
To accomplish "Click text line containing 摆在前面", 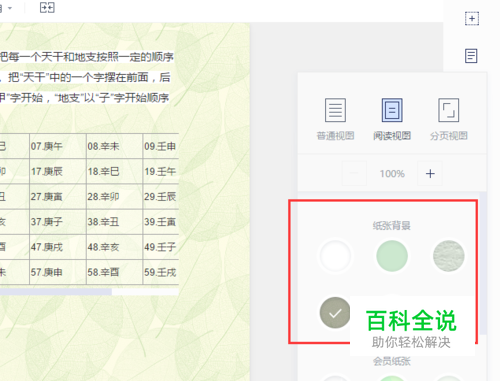I will [x=85, y=77].
